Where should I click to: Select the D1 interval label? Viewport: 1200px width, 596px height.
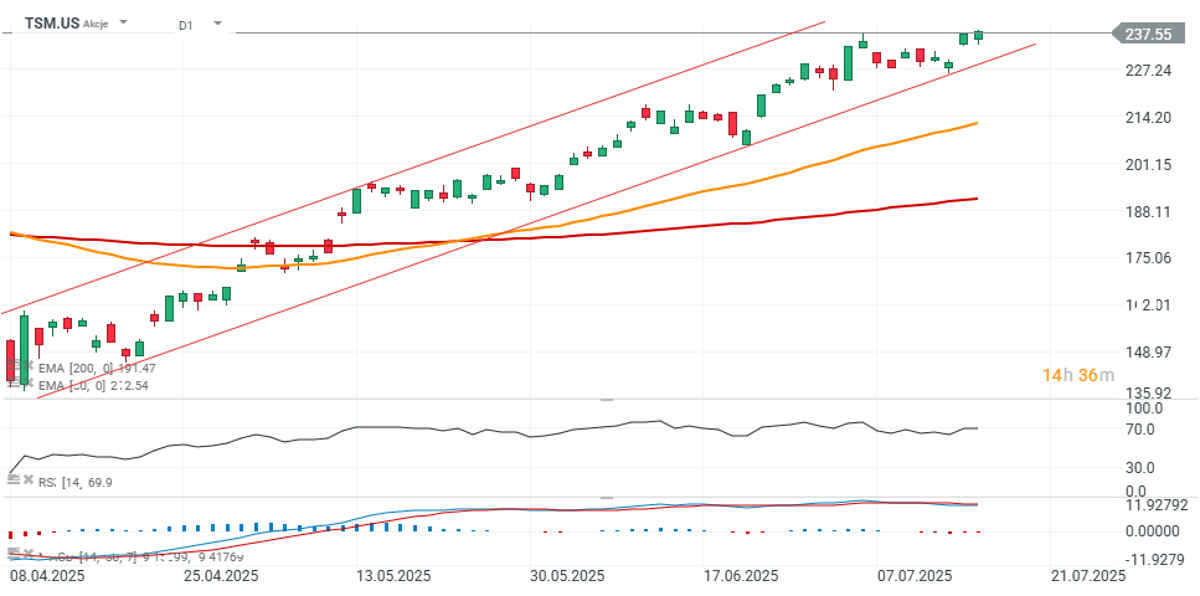186,26
